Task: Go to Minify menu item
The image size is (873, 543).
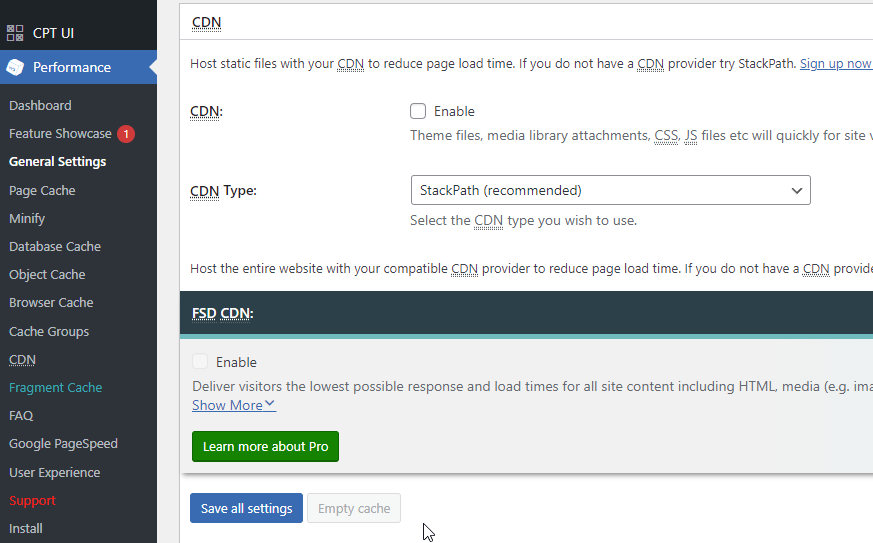Action: tap(27, 218)
